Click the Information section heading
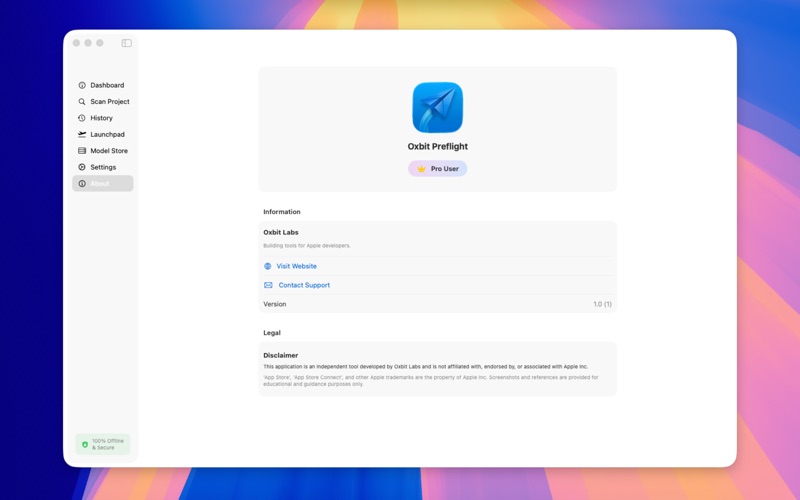Viewport: 800px width, 500px height. pyautogui.click(x=282, y=212)
